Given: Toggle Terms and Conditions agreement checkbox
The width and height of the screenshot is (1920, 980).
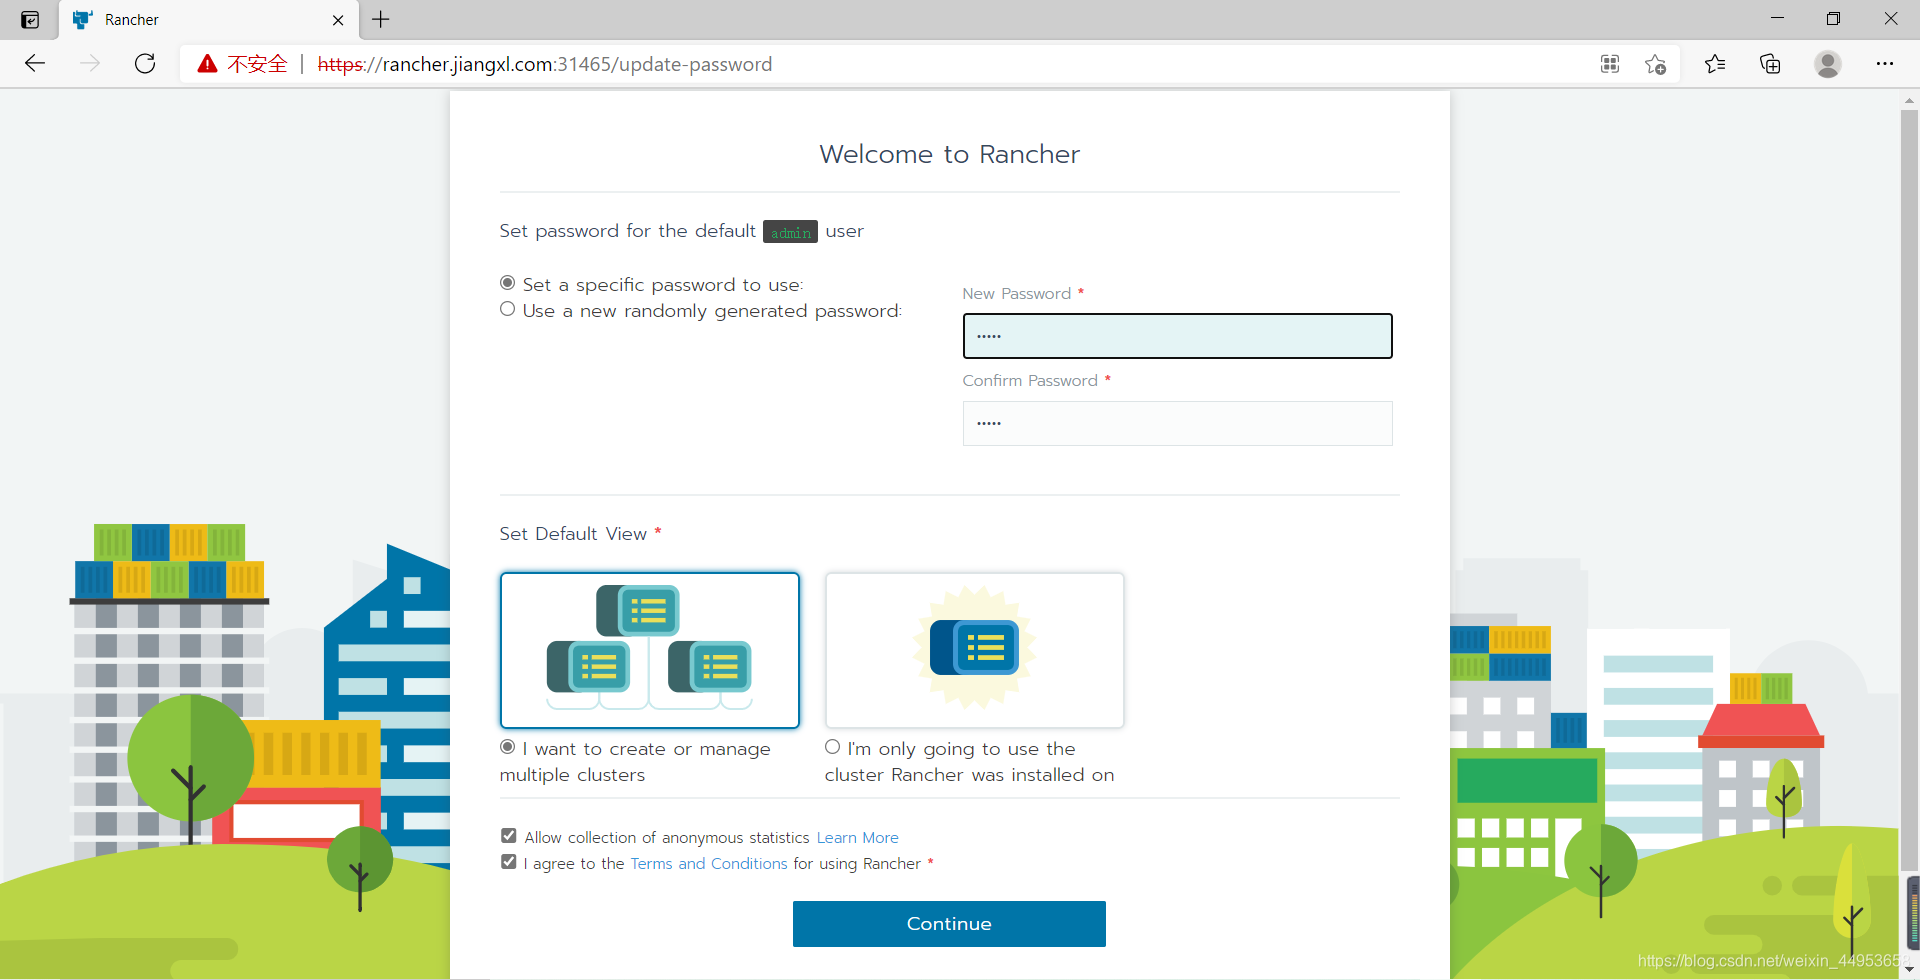Looking at the screenshot, I should coord(509,862).
